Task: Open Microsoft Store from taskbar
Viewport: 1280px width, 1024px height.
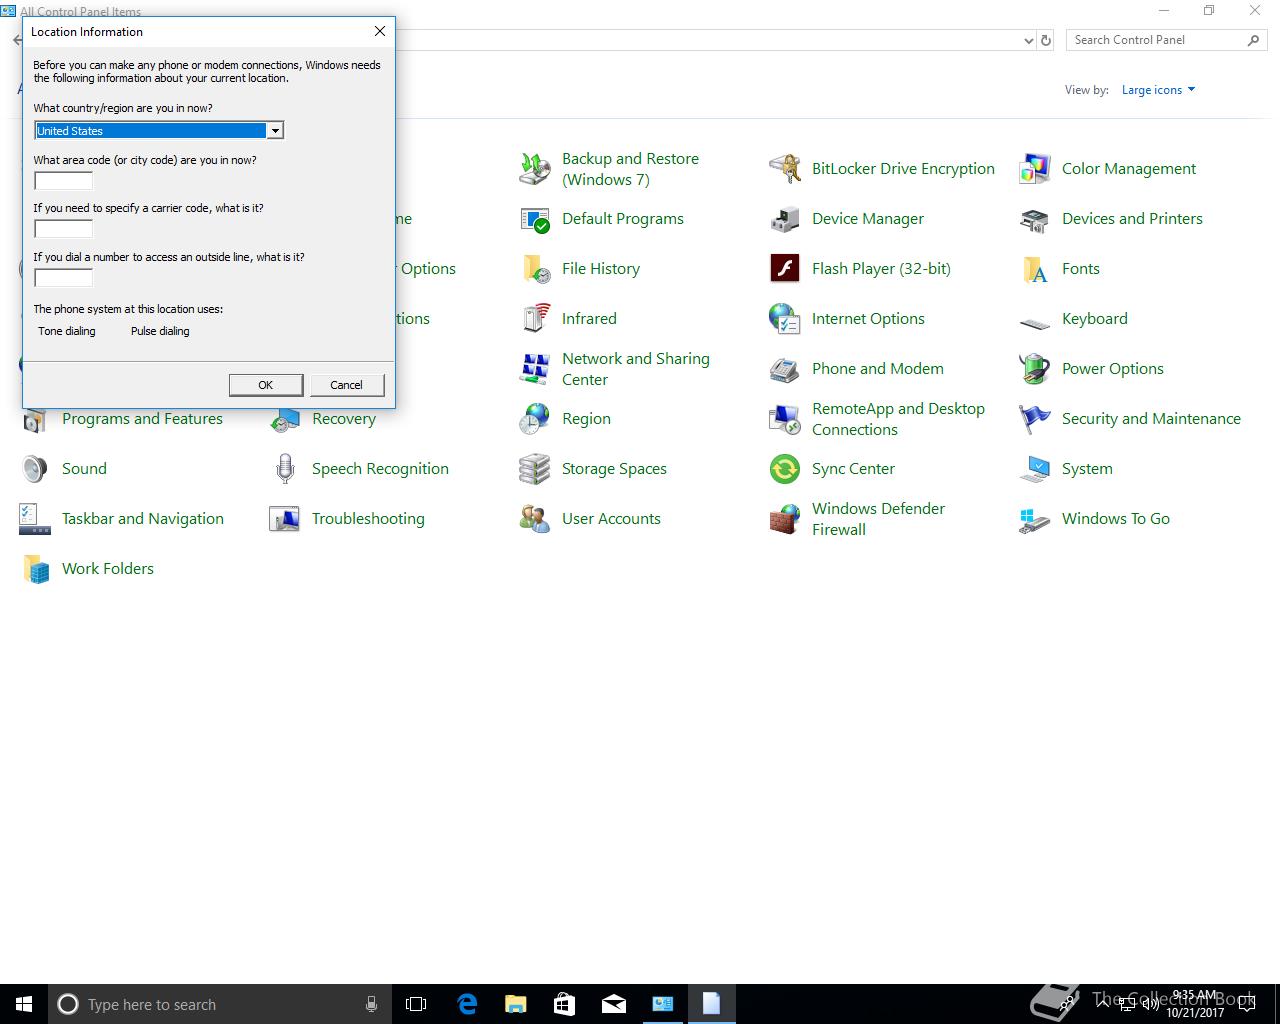Action: pos(565,1004)
